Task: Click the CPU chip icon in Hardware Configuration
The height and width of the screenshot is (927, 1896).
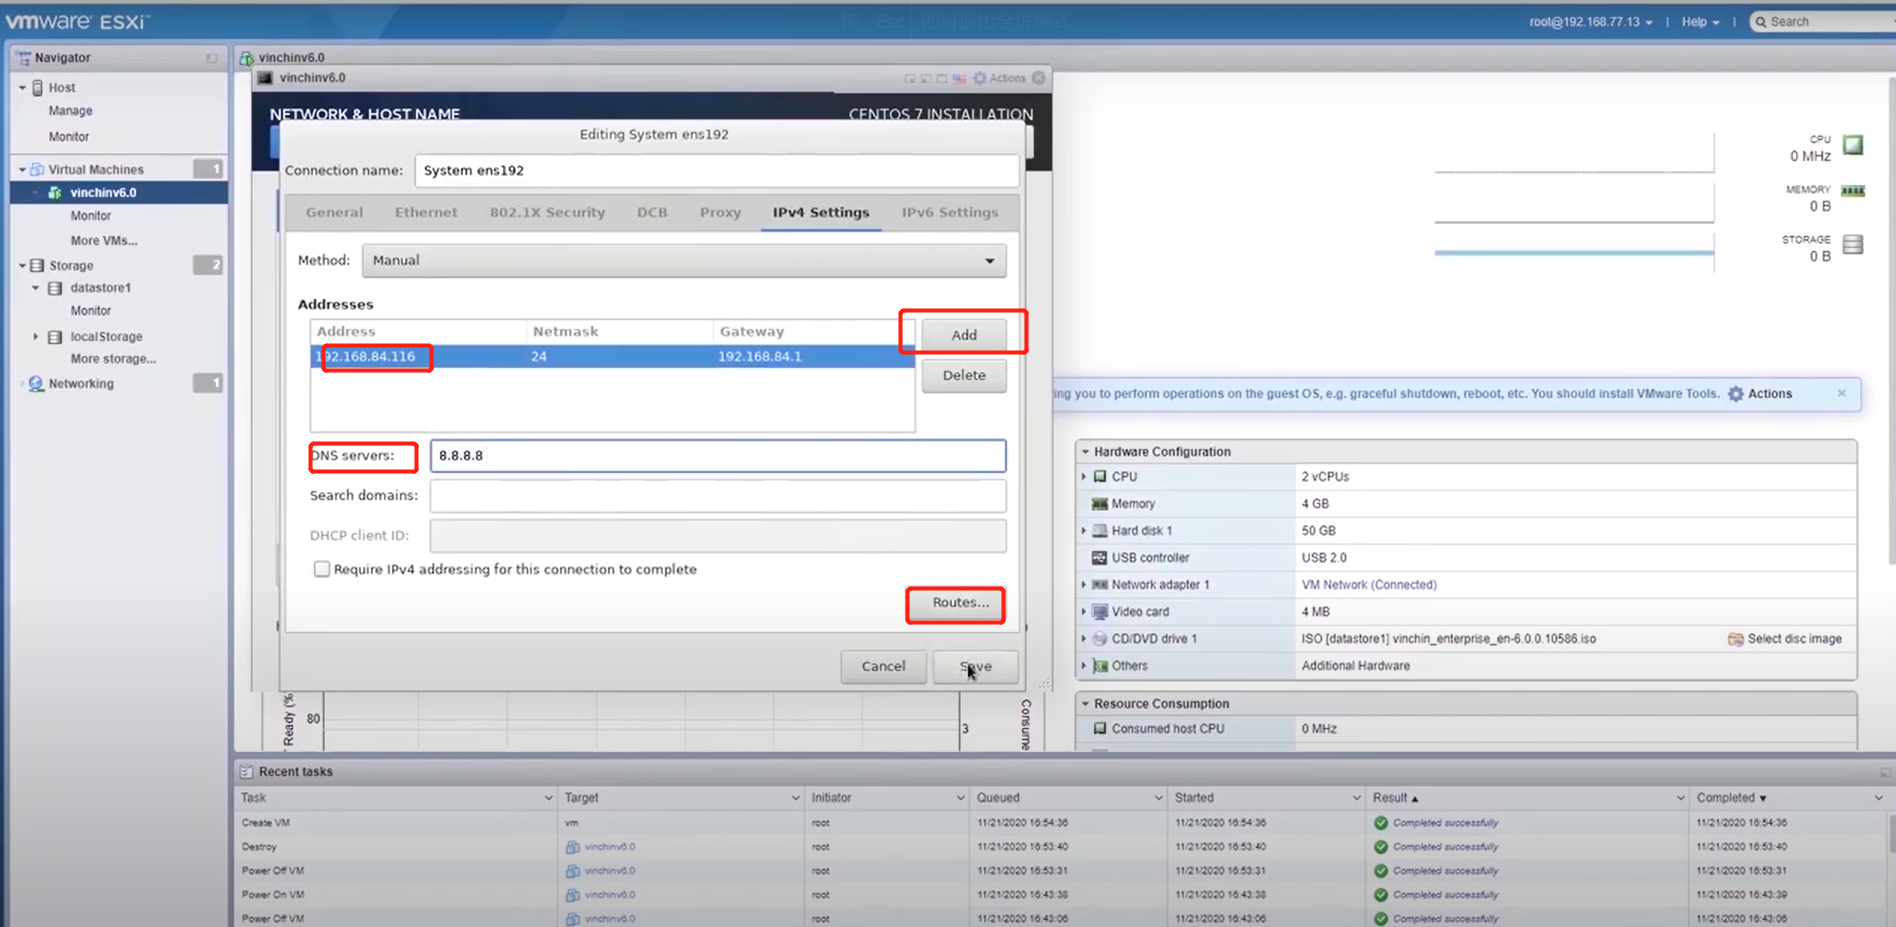Action: coord(1100,477)
